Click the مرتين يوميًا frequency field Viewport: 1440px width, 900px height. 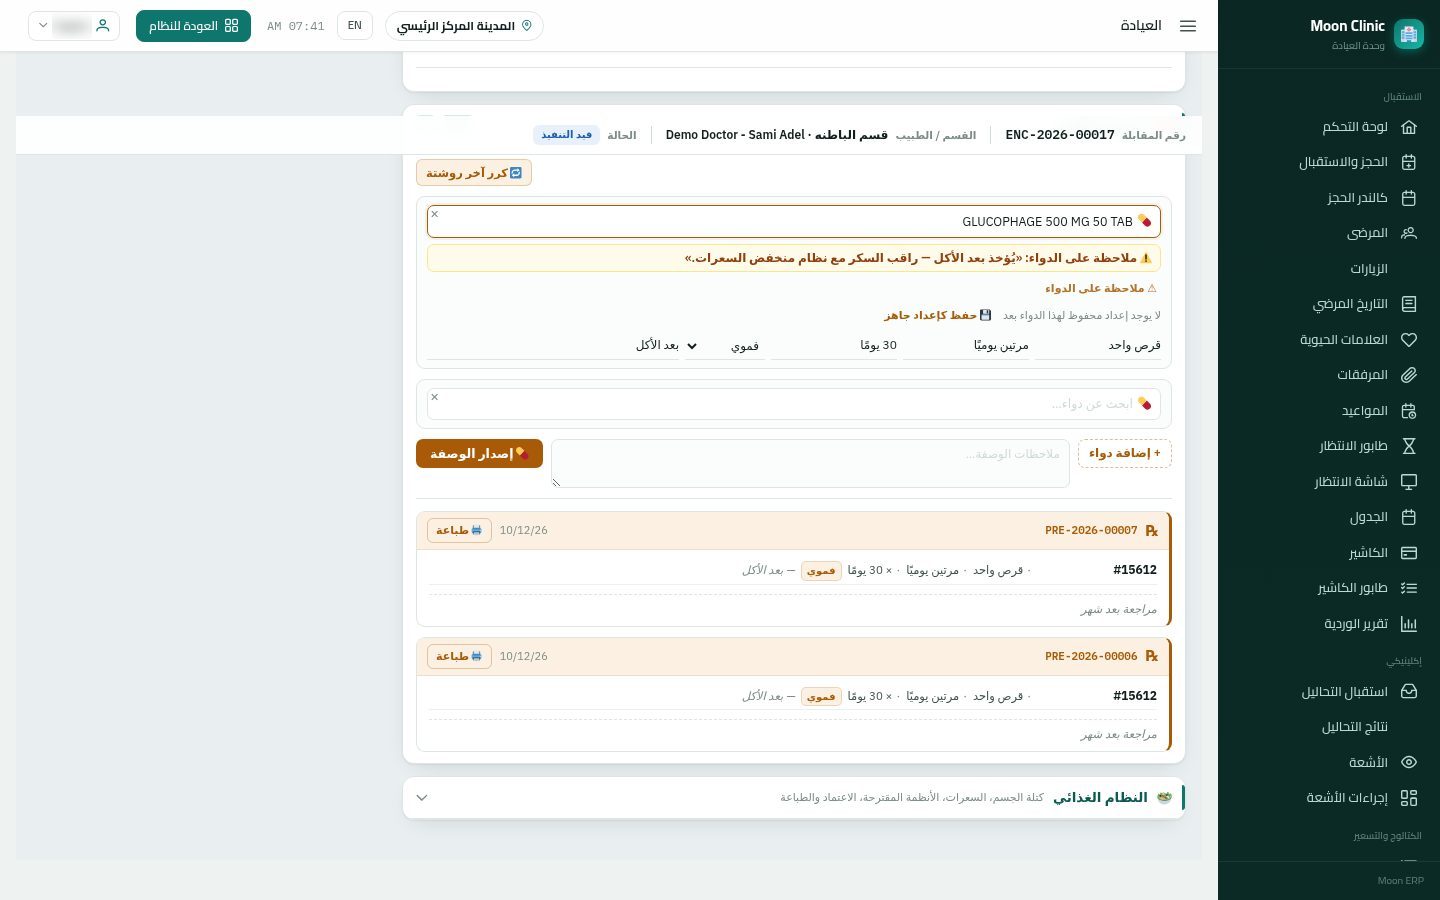pos(968,345)
